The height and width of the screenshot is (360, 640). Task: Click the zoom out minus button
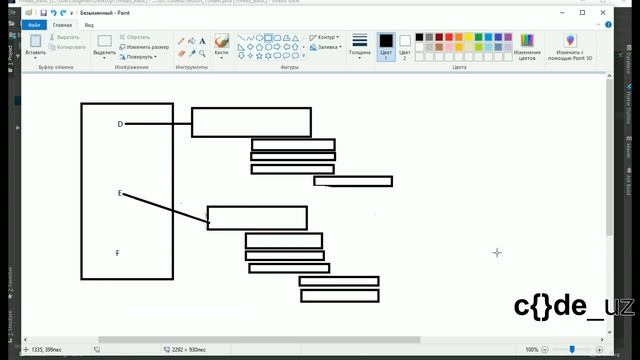coord(544,350)
